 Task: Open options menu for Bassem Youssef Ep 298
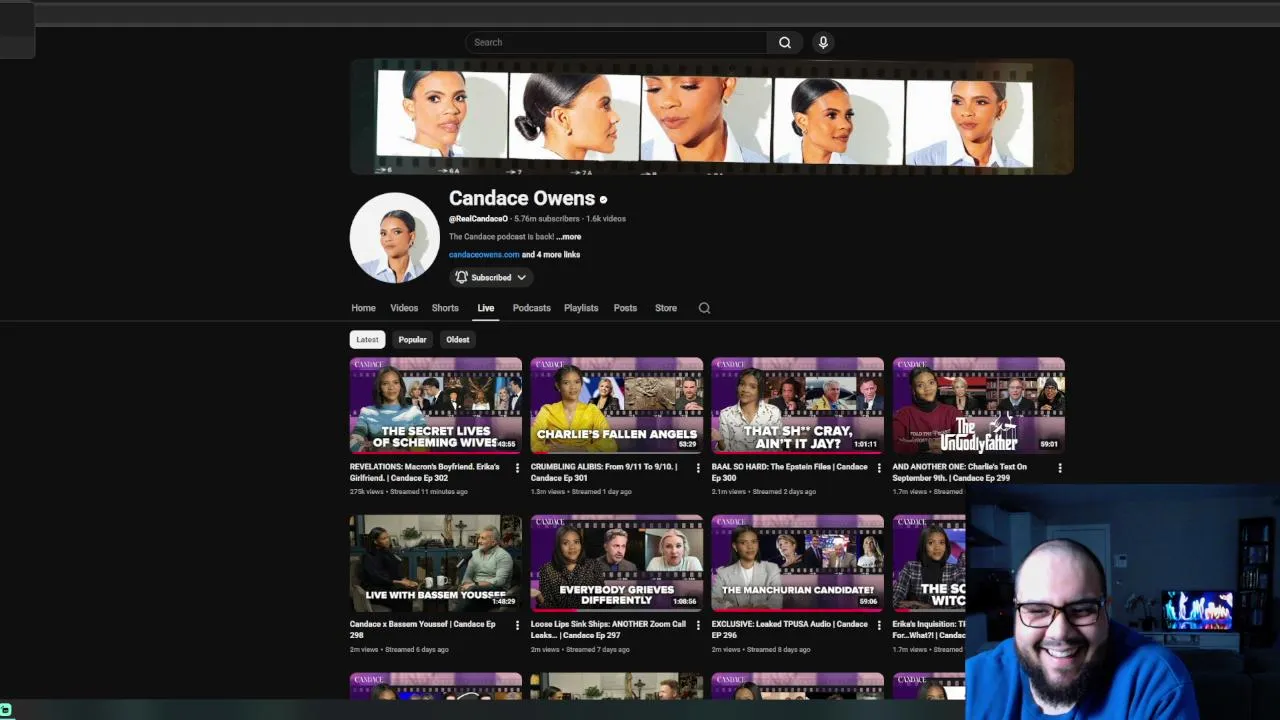point(517,626)
